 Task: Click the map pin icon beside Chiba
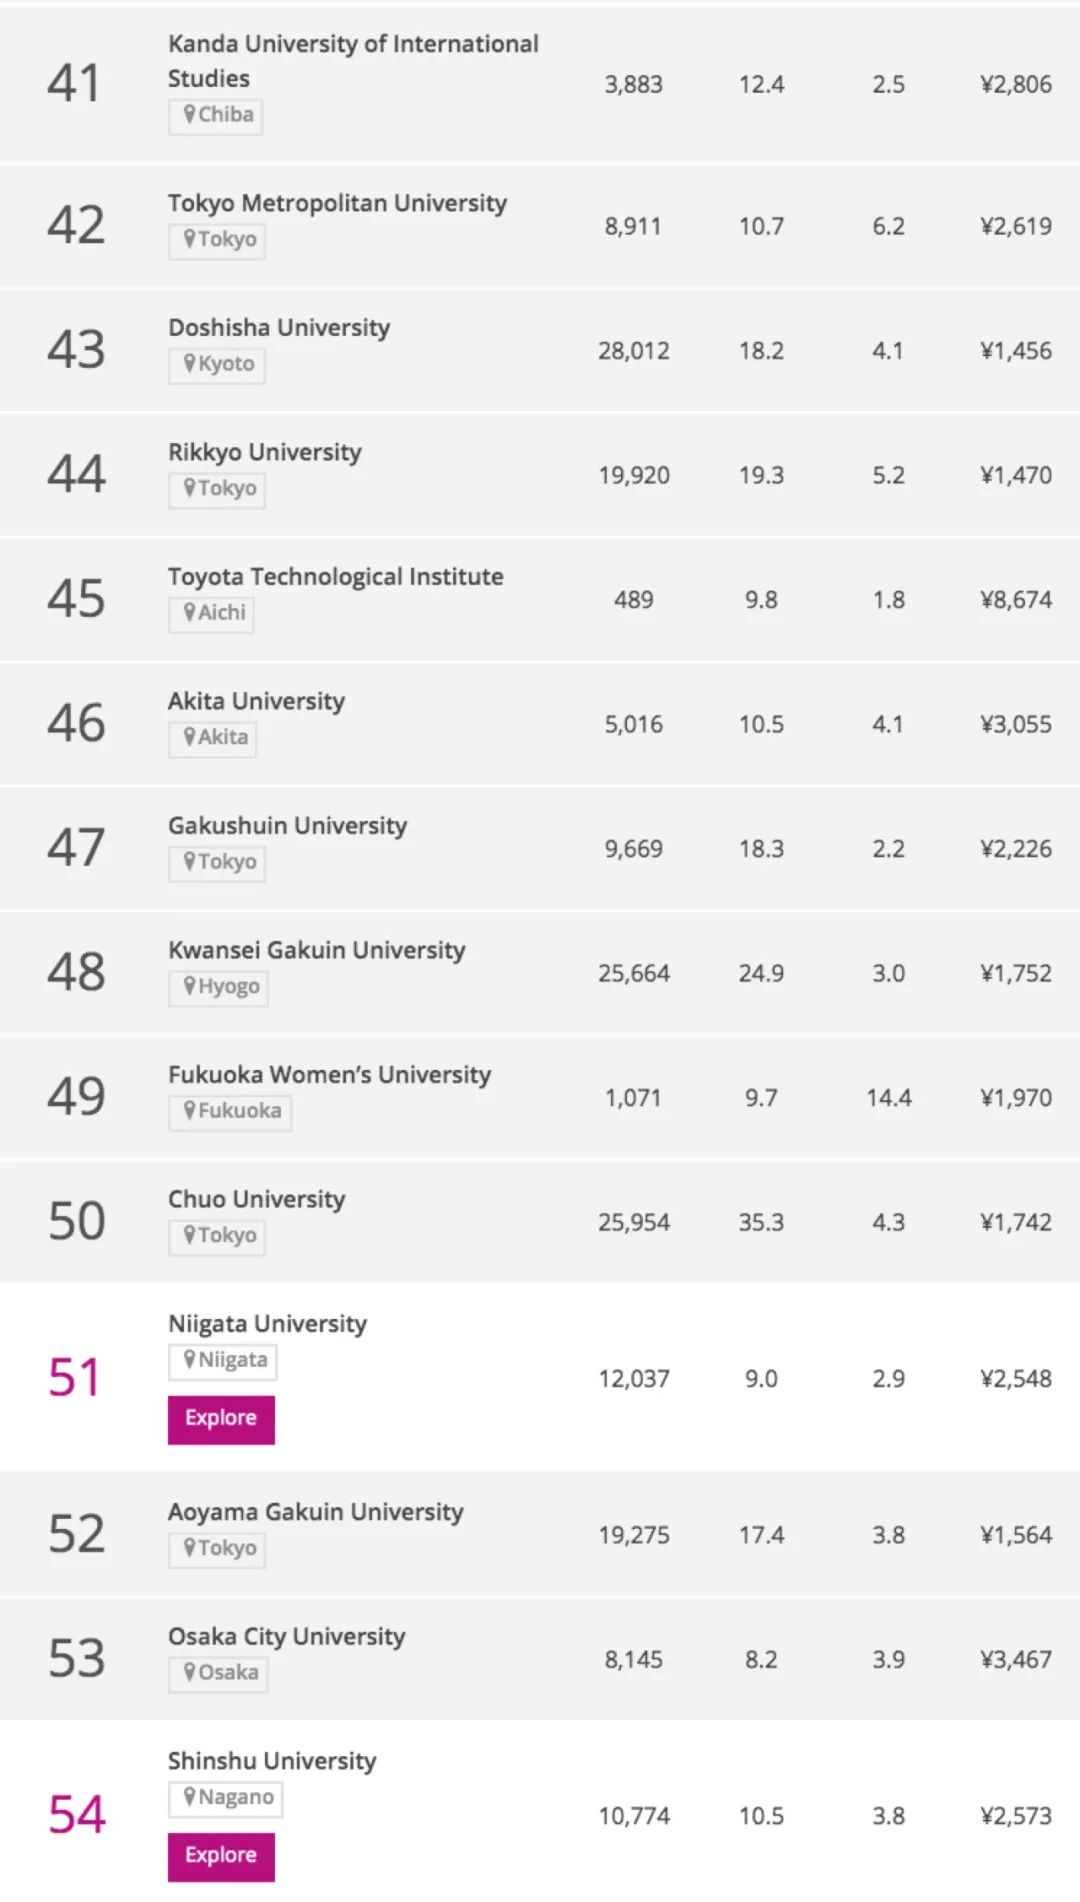pyautogui.click(x=189, y=115)
